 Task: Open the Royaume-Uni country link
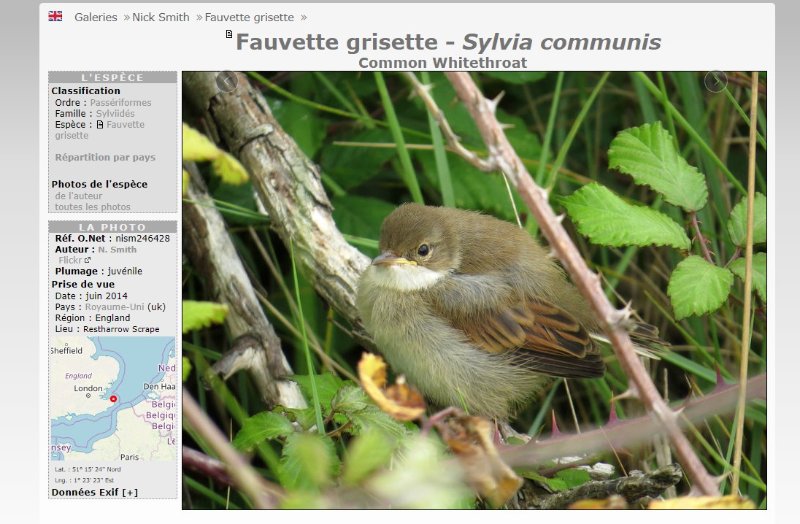point(114,307)
